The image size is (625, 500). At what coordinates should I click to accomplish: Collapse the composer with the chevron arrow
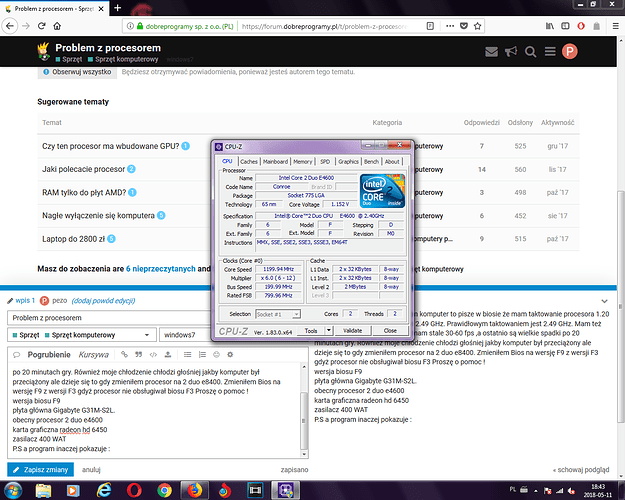[x=605, y=301]
